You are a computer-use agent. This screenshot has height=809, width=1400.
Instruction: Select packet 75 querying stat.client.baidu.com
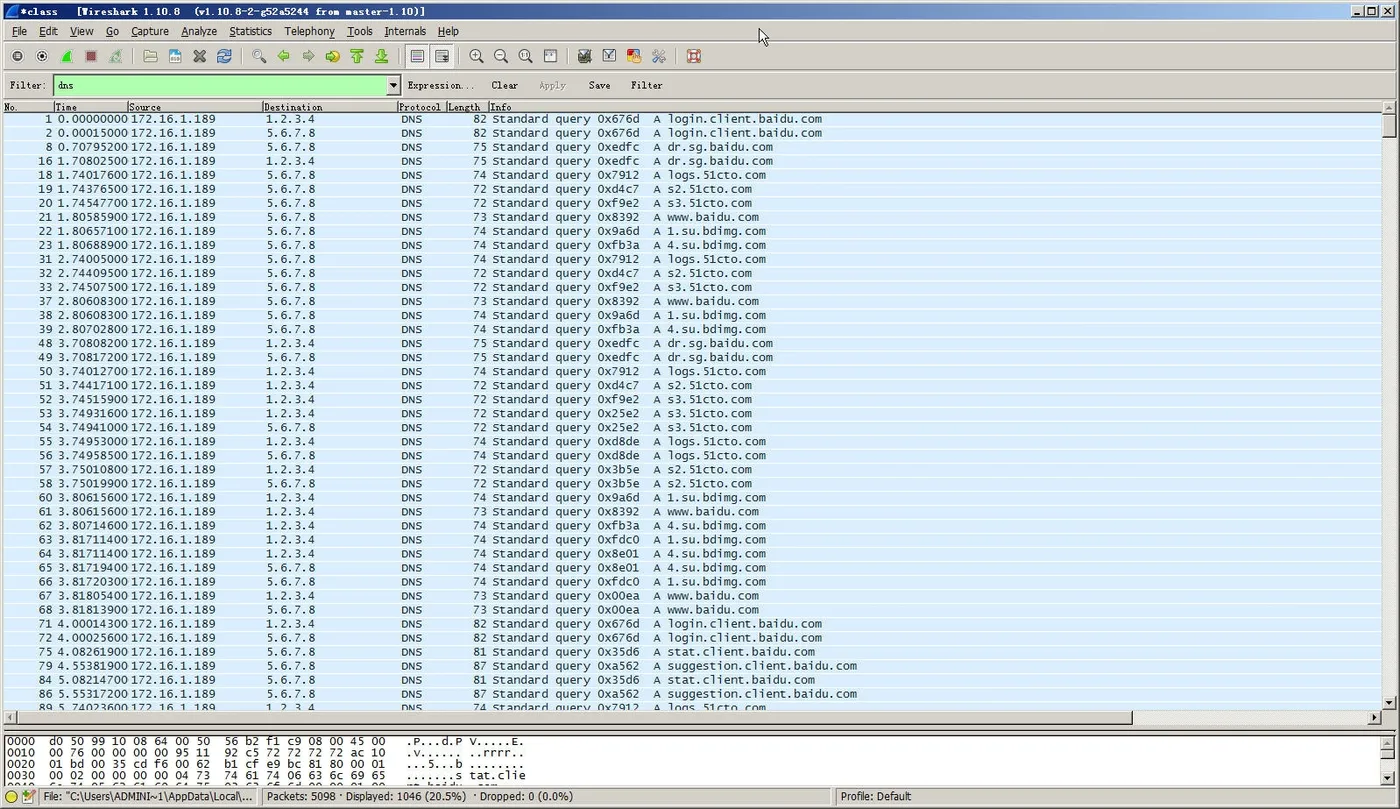pos(692,652)
